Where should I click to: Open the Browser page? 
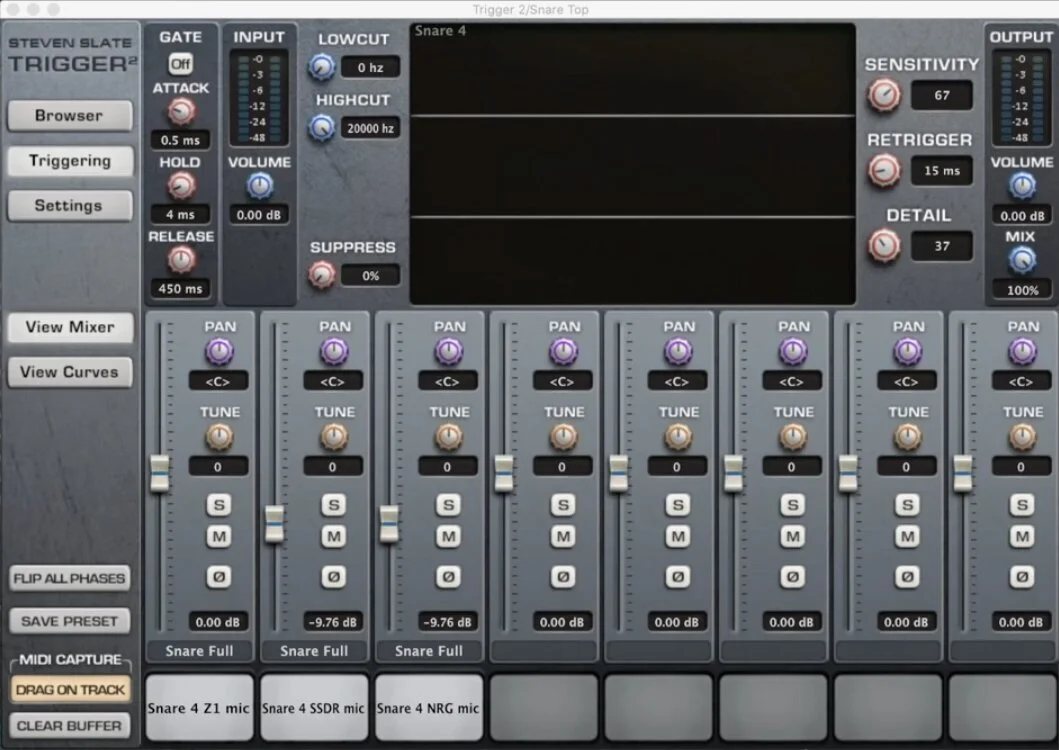point(70,116)
